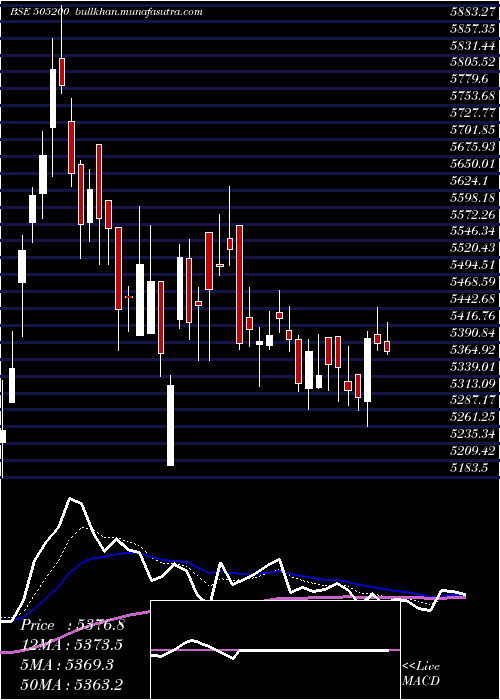
Task: Click the '50MA : 5363.2' readout
Action: pos(72,684)
